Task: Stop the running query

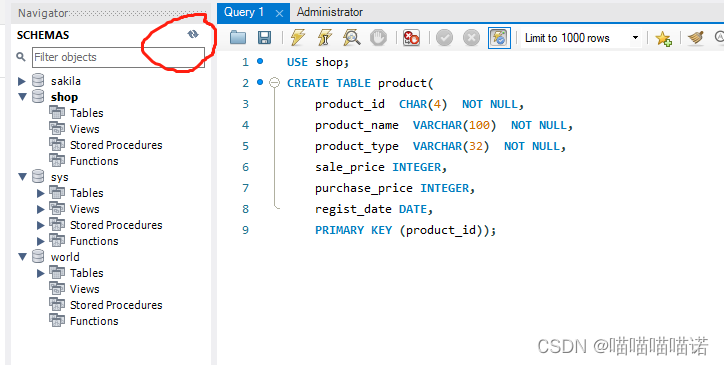Action: point(378,37)
